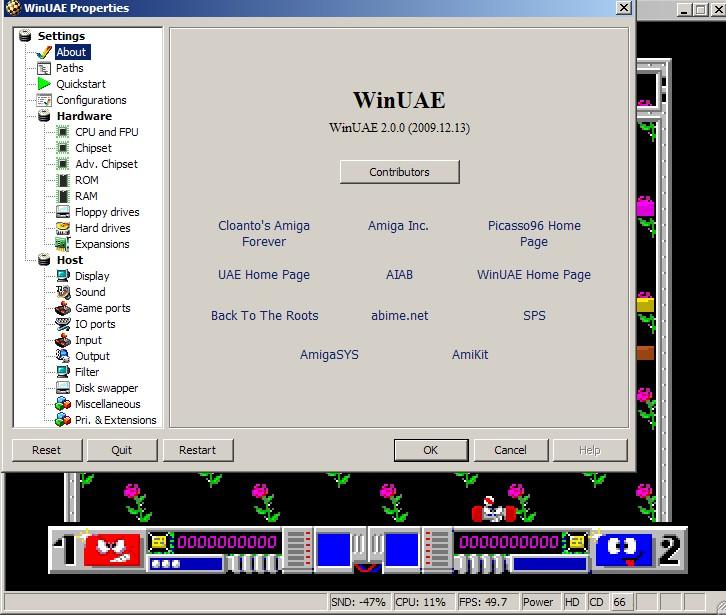Click the IO ports connector icon
The width and height of the screenshot is (726, 615).
[63, 324]
